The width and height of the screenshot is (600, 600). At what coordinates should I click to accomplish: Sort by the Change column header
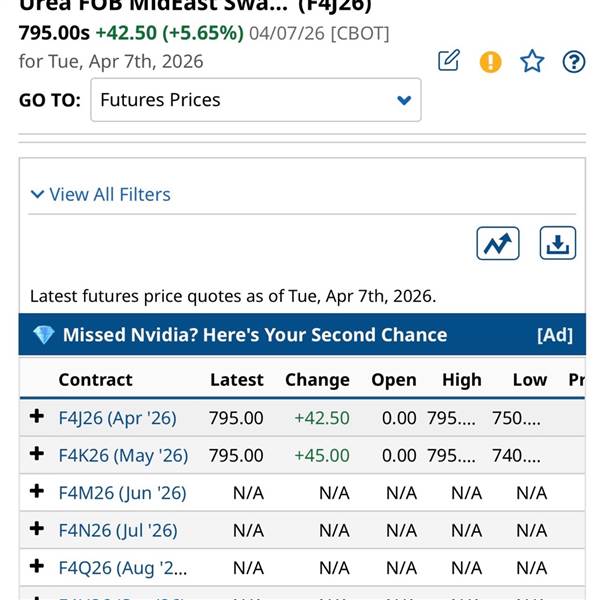317,380
